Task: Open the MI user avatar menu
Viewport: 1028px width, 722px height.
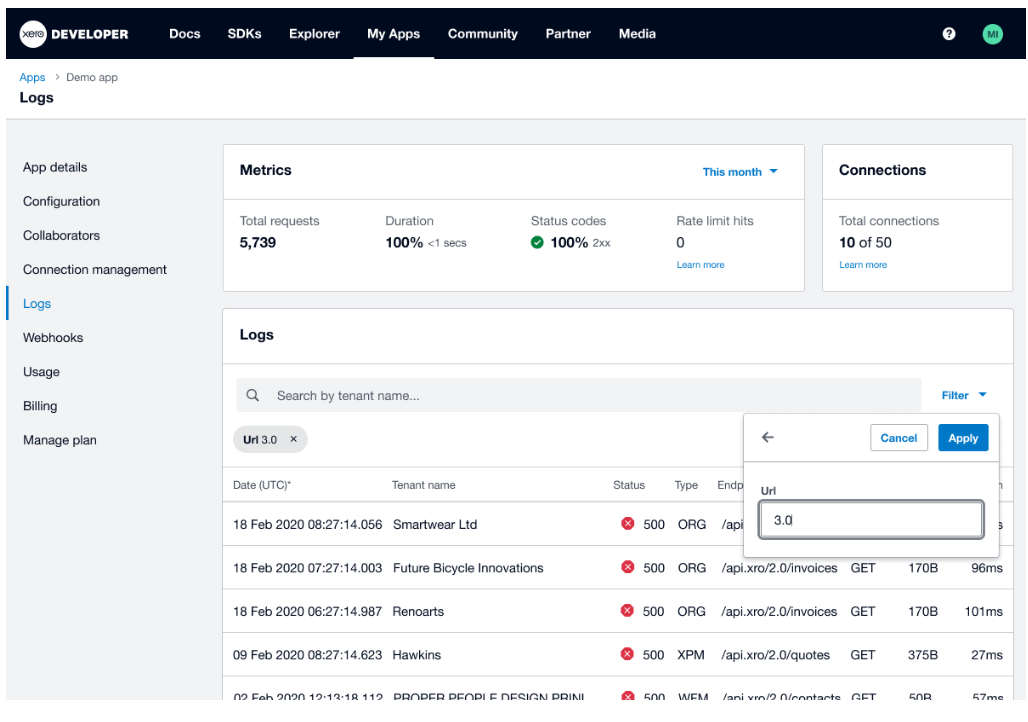Action: (993, 34)
